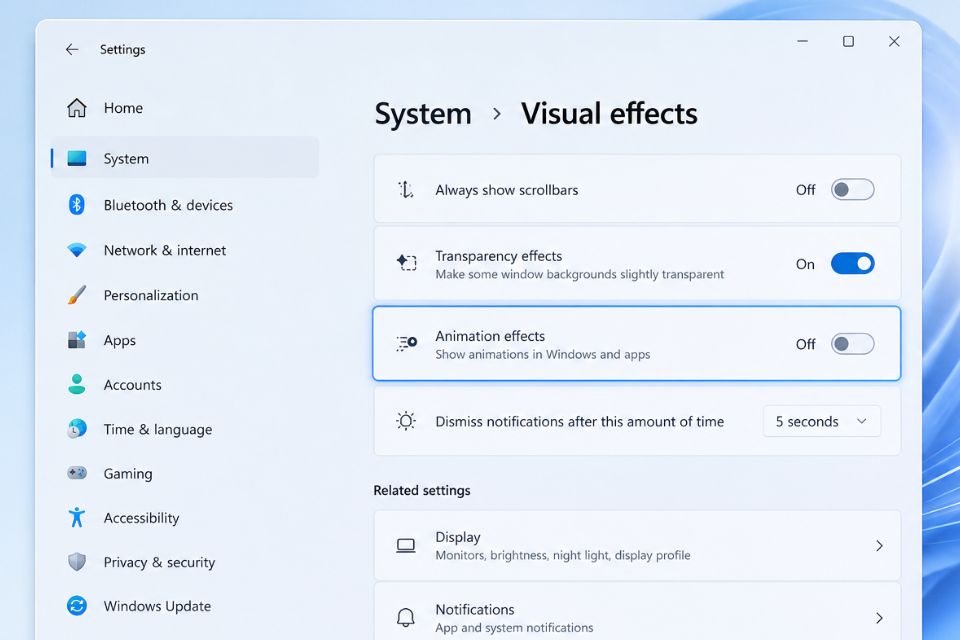Click the Animation effects motion icon

[x=406, y=343]
